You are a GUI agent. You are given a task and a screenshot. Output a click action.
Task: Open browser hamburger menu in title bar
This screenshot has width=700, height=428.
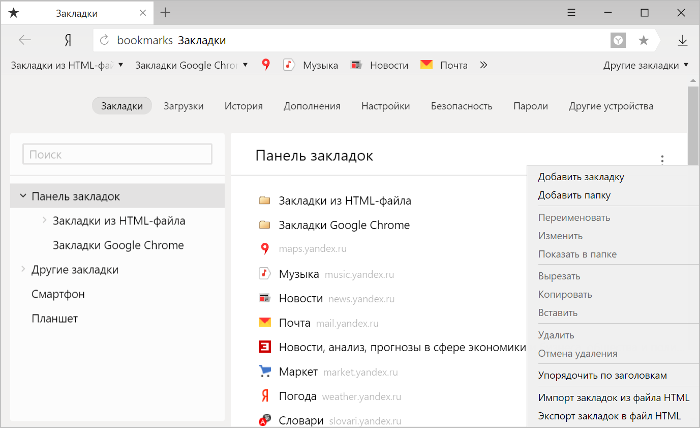(571, 12)
